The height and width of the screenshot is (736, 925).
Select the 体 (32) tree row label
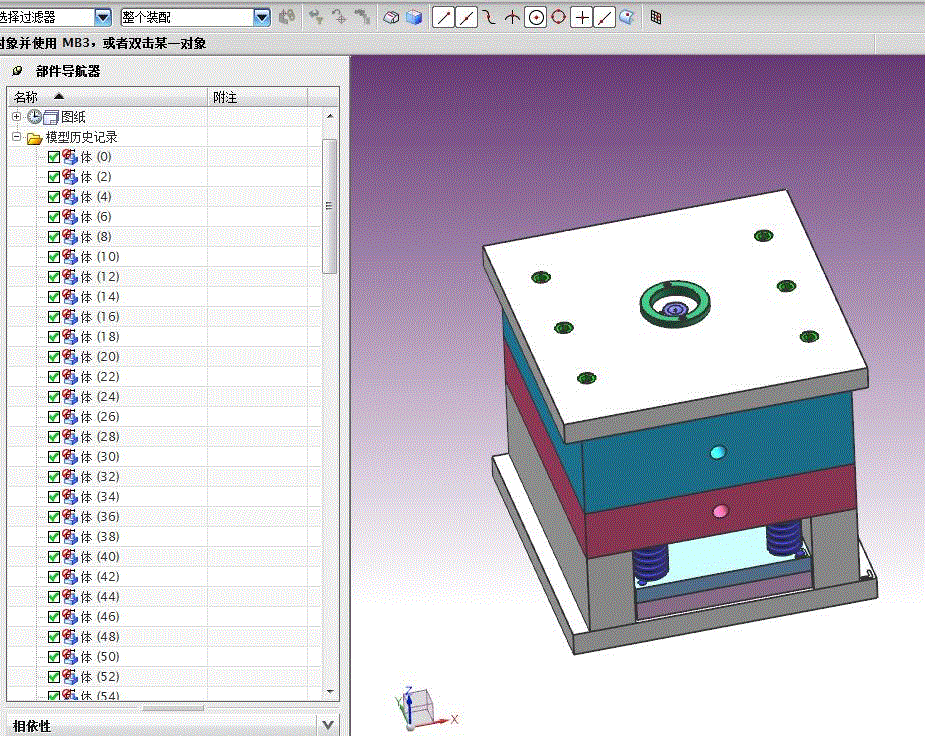pos(100,477)
